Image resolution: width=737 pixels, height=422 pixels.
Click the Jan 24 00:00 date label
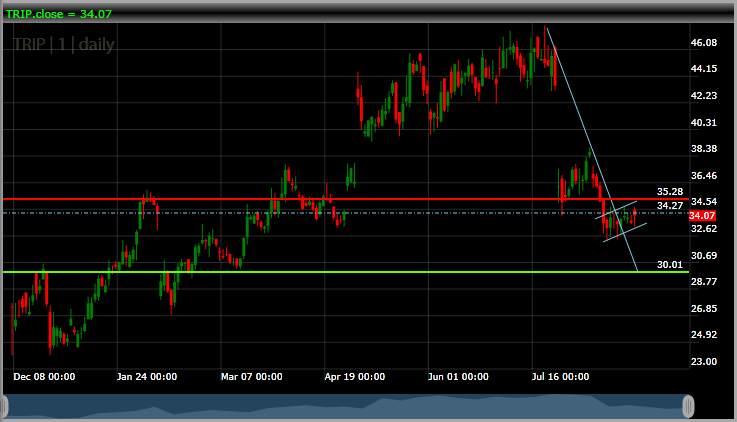point(146,377)
